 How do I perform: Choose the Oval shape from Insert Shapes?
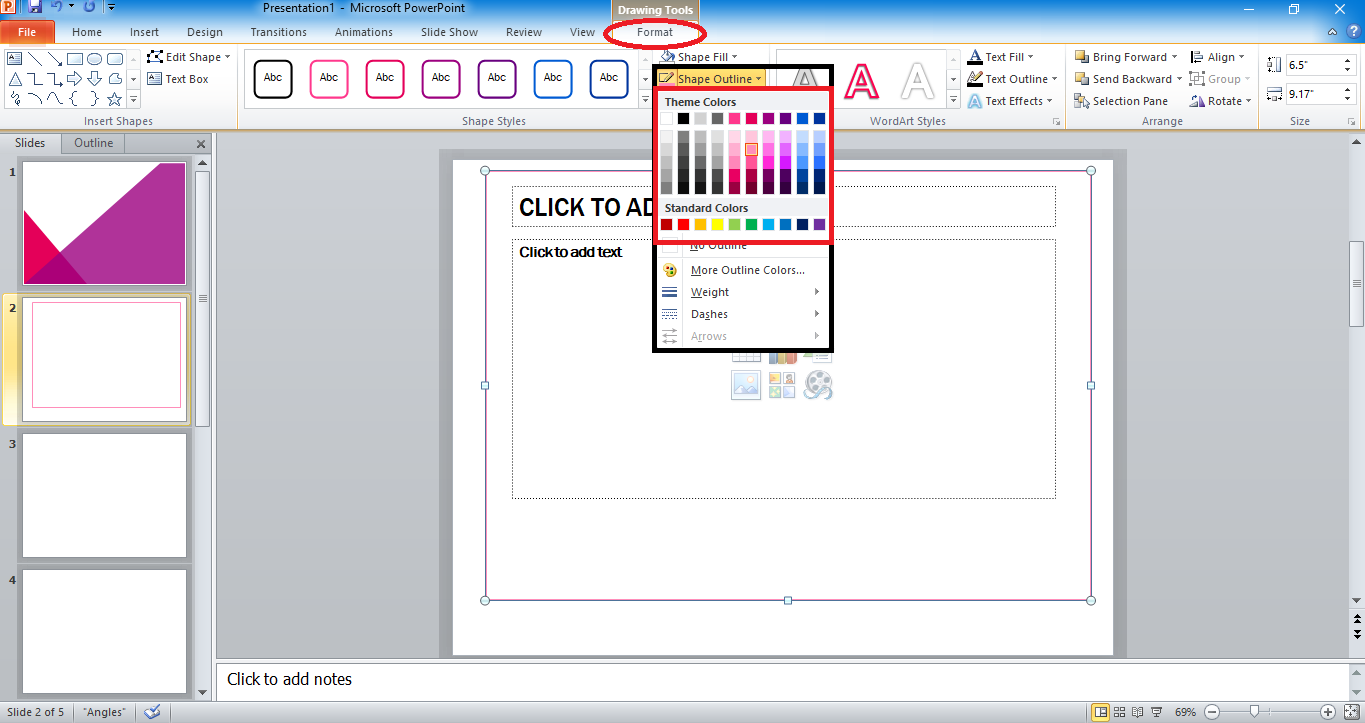[93, 58]
